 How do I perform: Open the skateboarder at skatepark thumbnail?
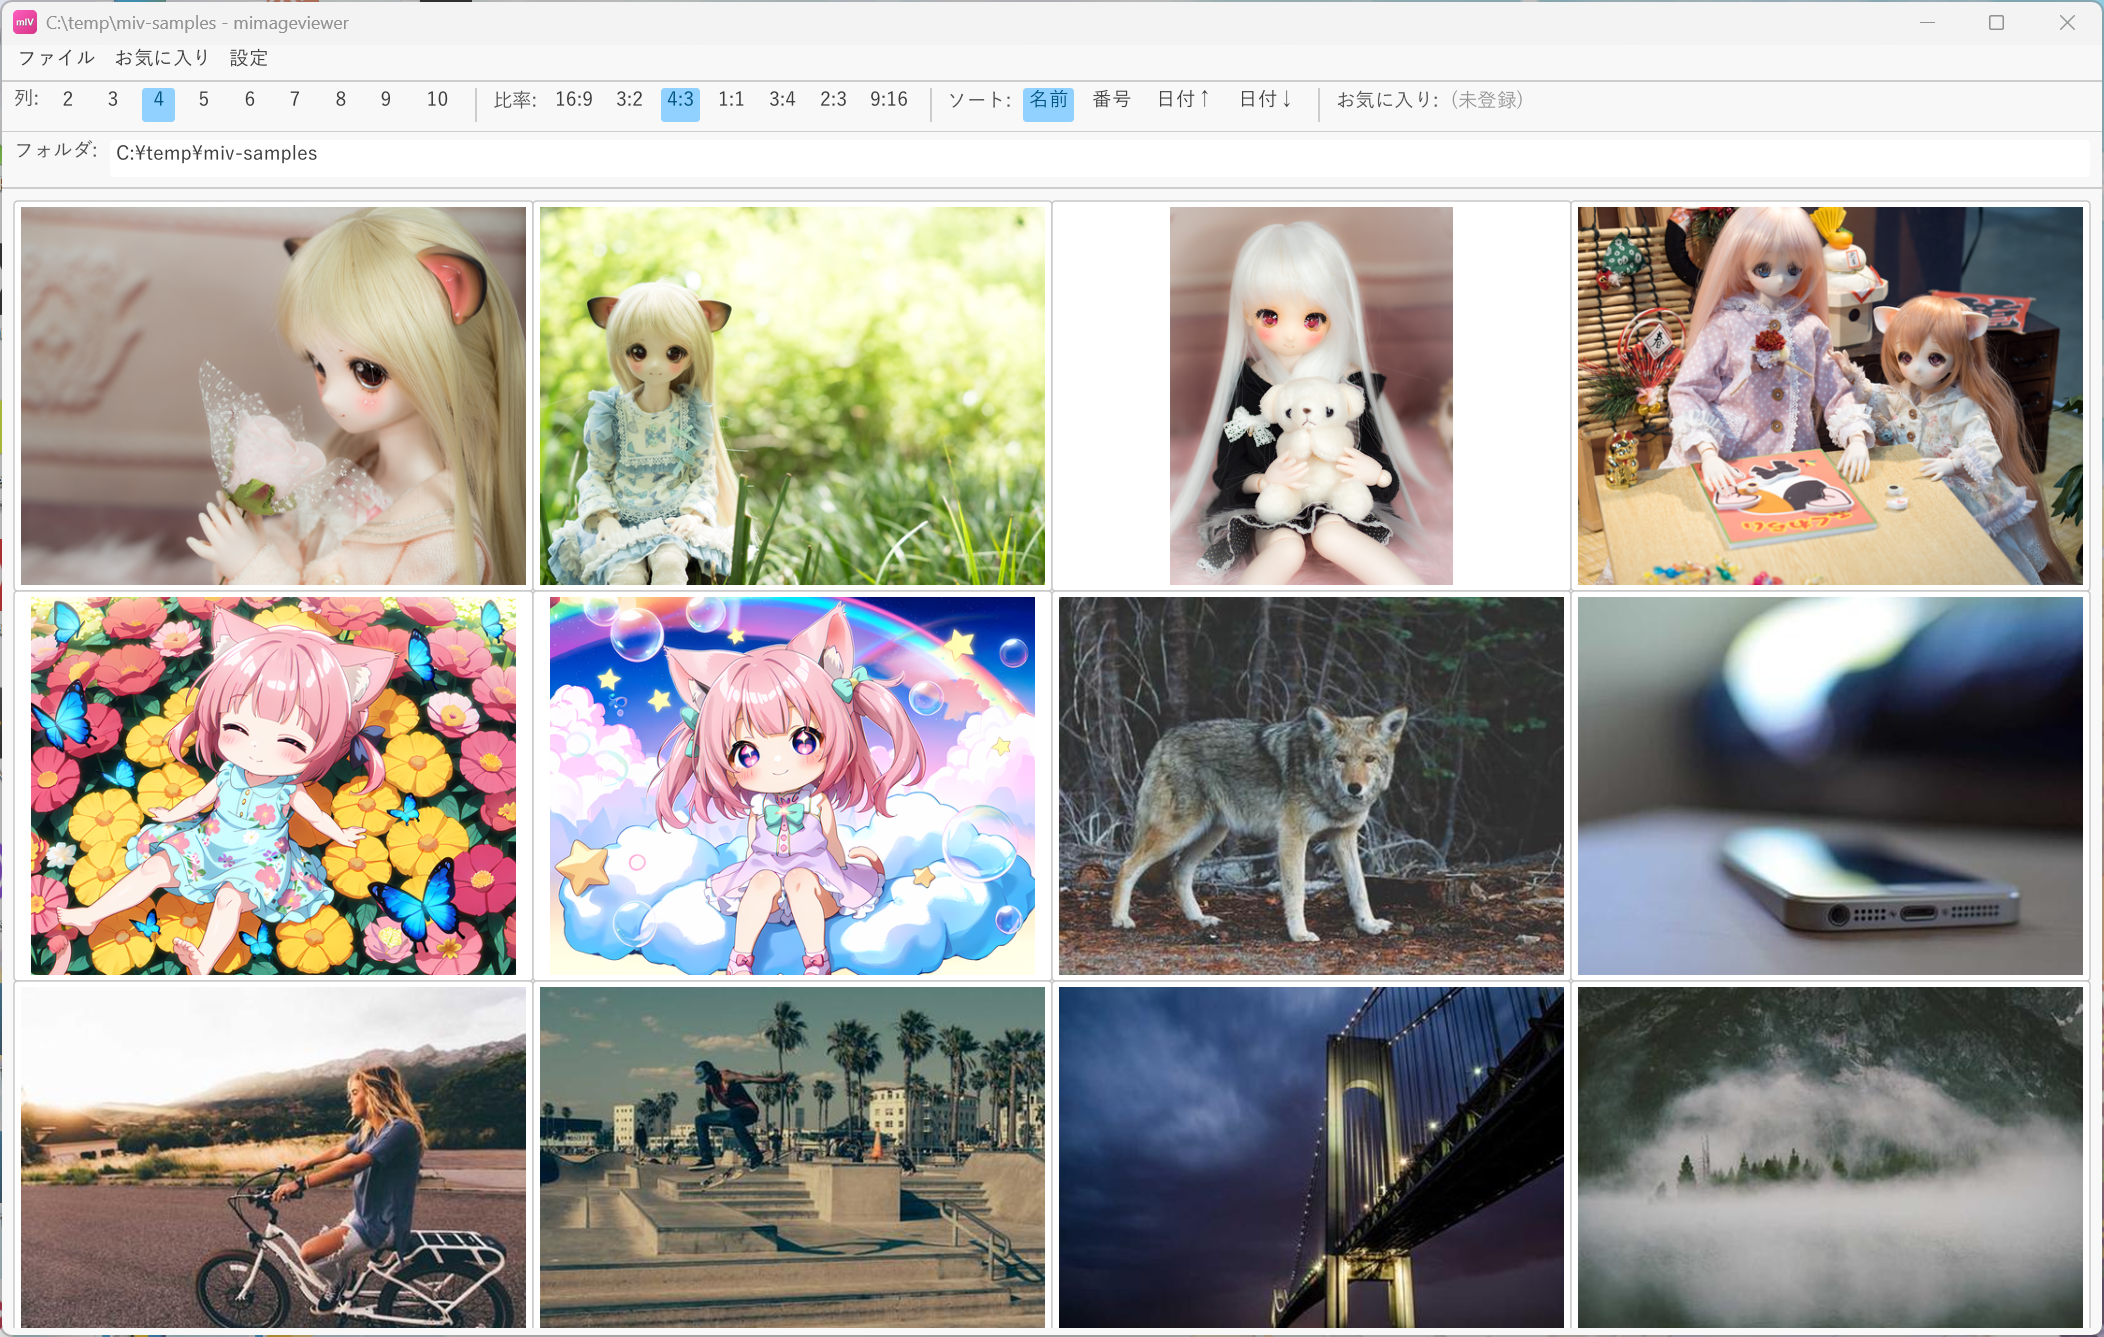(x=792, y=1157)
